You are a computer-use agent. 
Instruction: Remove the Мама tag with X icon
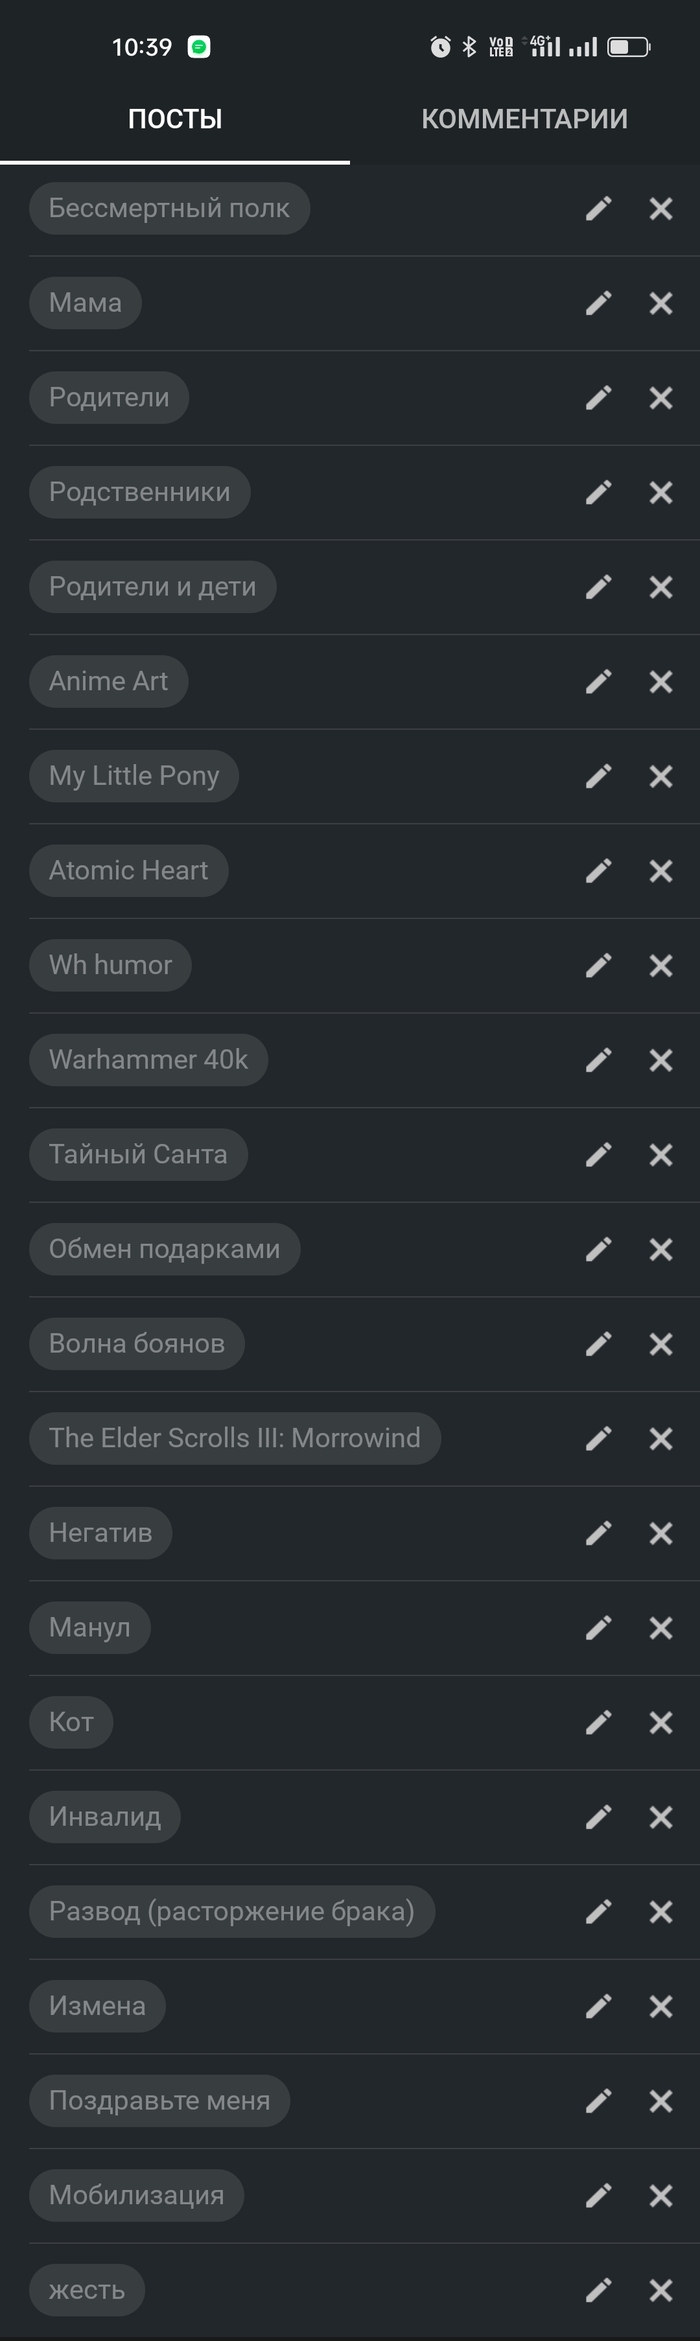click(x=661, y=303)
